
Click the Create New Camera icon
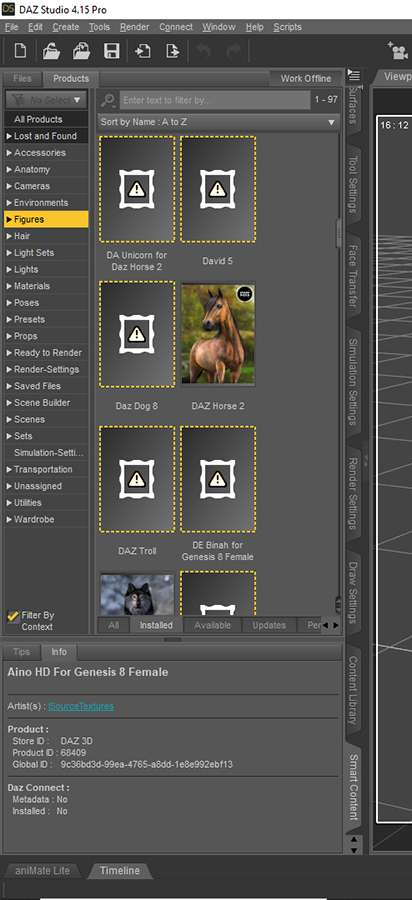point(397,51)
